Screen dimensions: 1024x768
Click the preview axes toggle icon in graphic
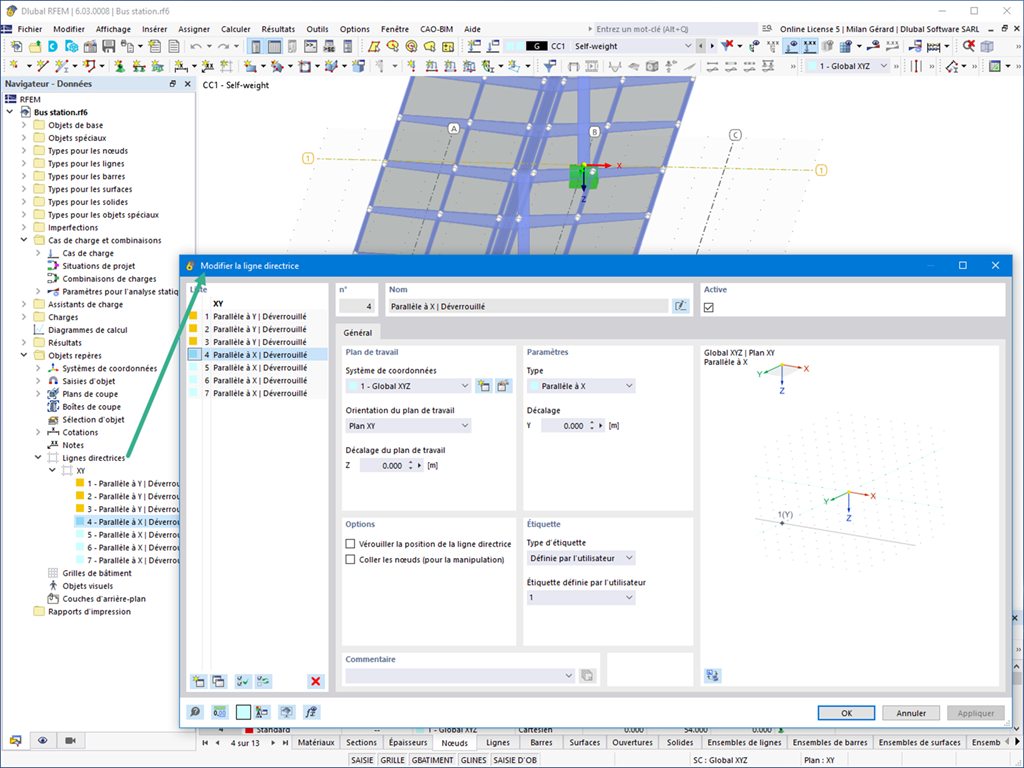pos(712,676)
